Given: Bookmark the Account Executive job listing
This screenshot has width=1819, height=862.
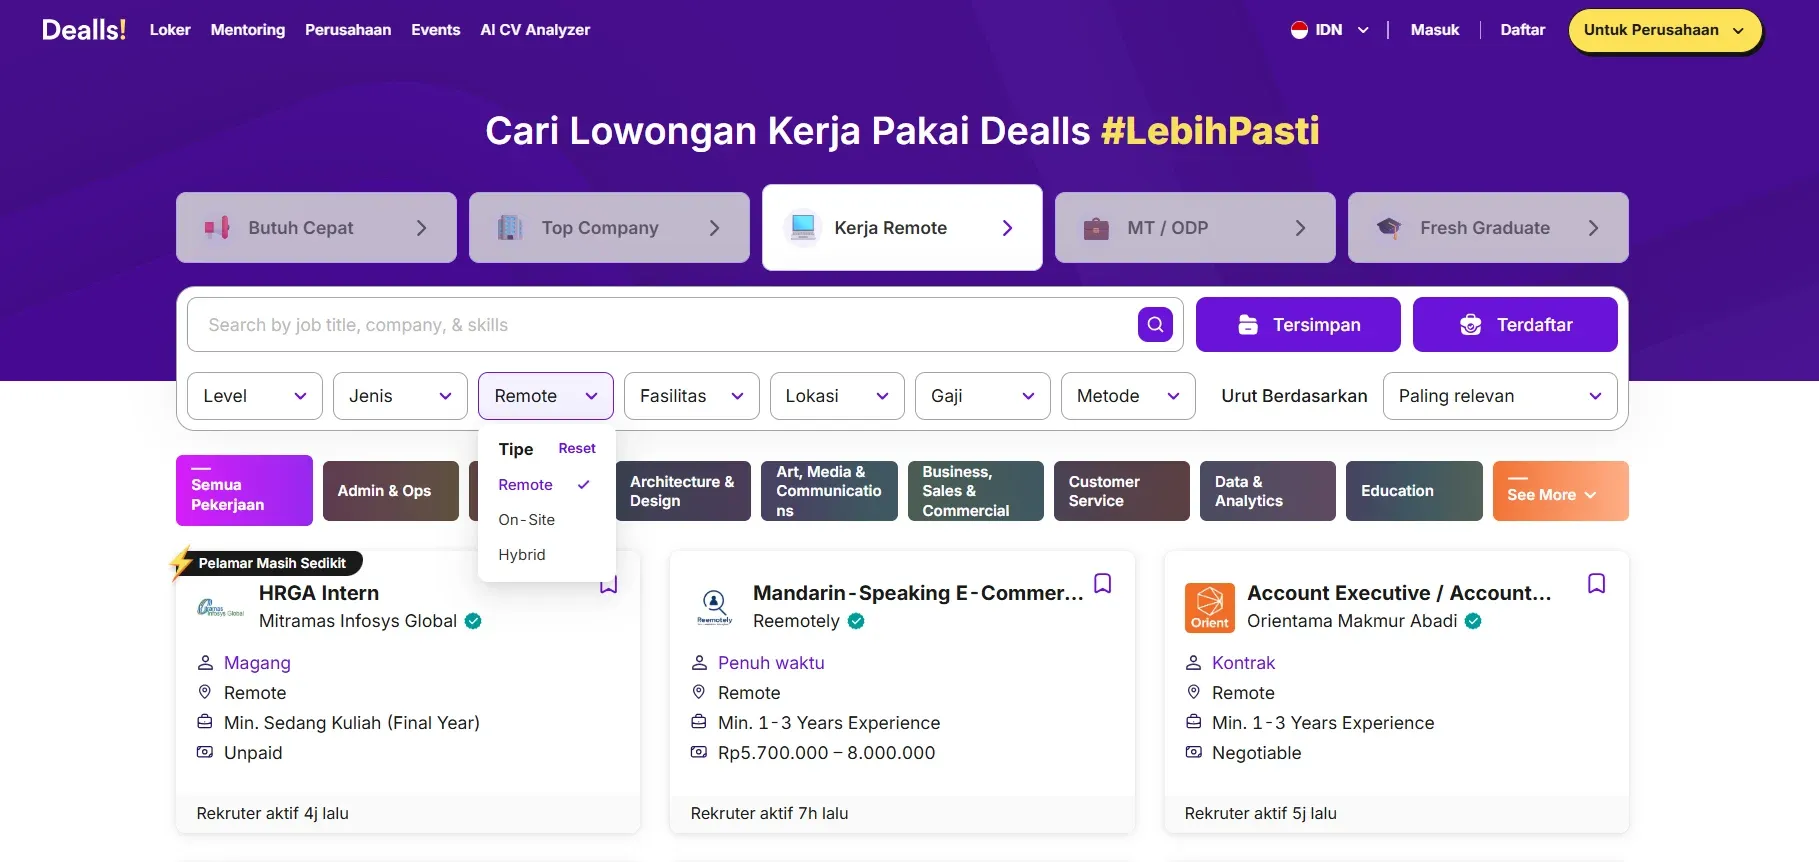Looking at the screenshot, I should (x=1596, y=583).
